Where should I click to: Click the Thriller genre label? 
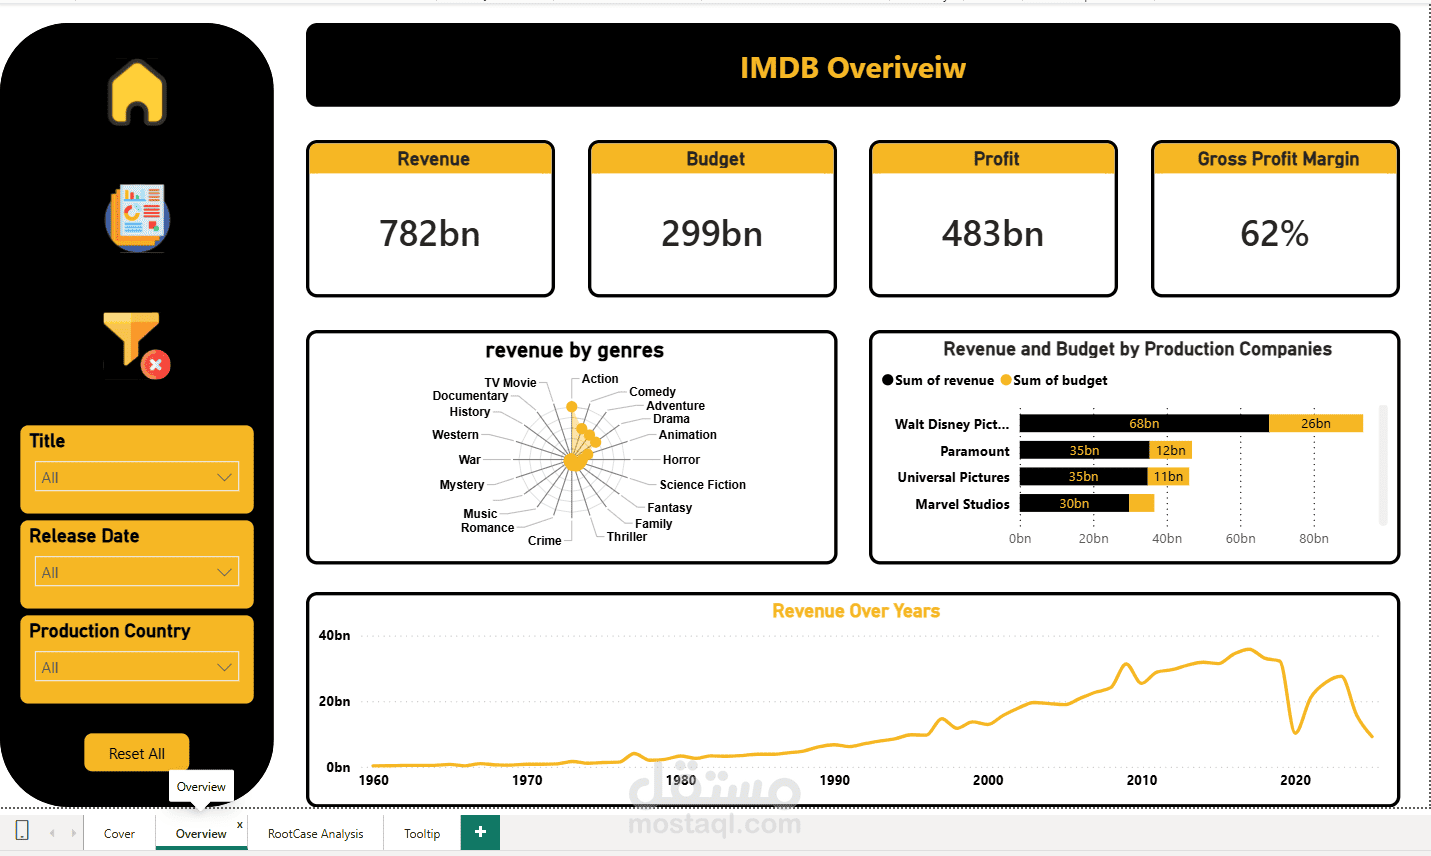pyautogui.click(x=627, y=537)
